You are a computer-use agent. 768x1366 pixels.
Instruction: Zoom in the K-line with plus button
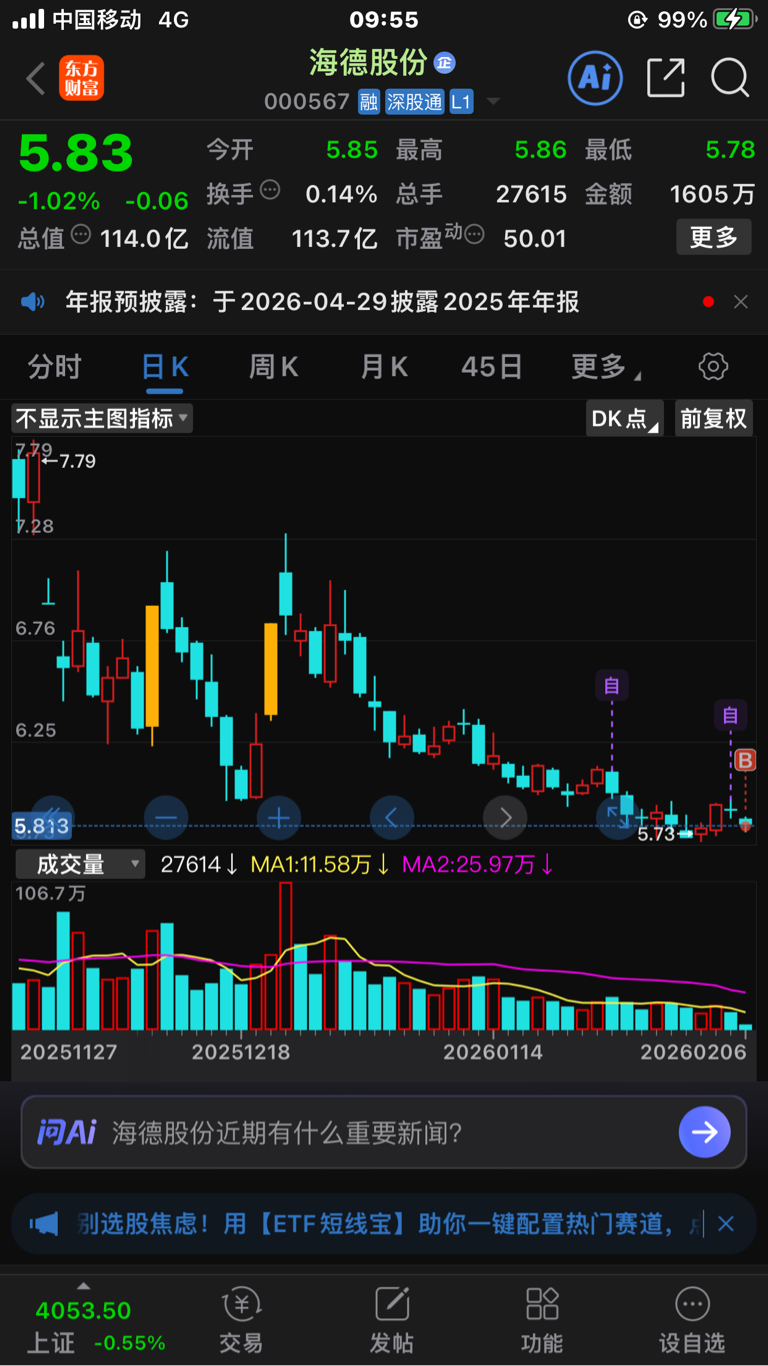pyautogui.click(x=279, y=818)
